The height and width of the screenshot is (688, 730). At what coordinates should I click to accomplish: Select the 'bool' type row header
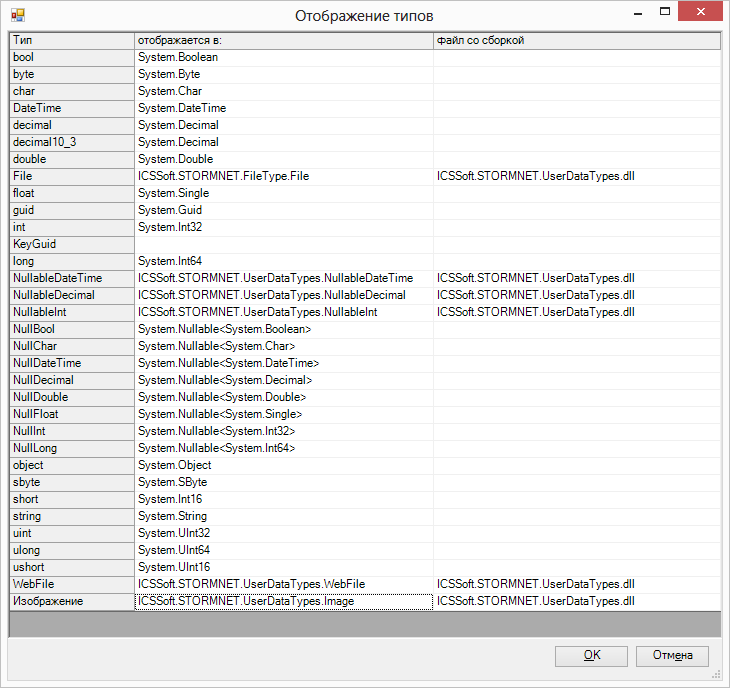coord(72,57)
